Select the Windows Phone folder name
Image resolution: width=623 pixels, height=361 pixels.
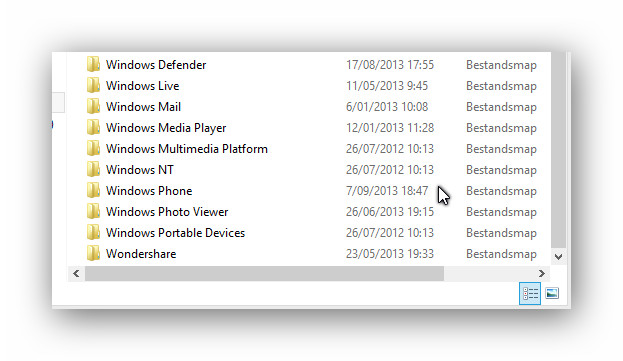pyautogui.click(x=149, y=191)
